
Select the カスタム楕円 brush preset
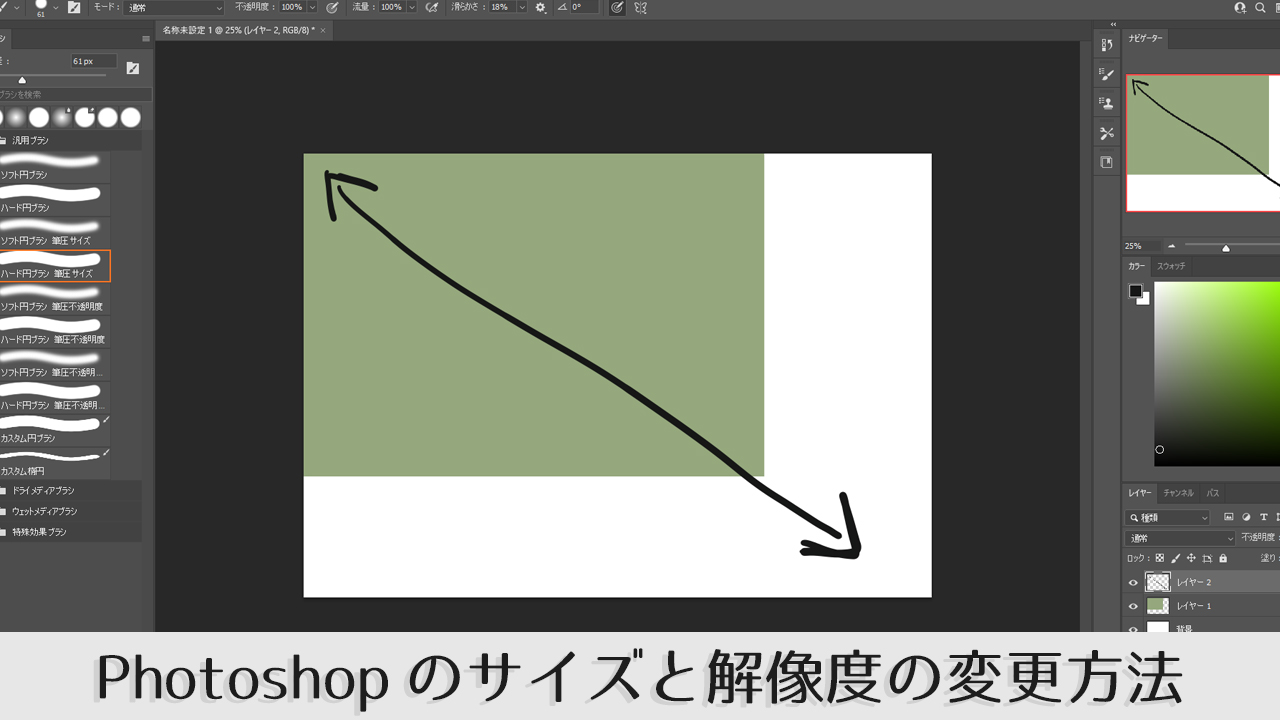pyautogui.click(x=55, y=463)
